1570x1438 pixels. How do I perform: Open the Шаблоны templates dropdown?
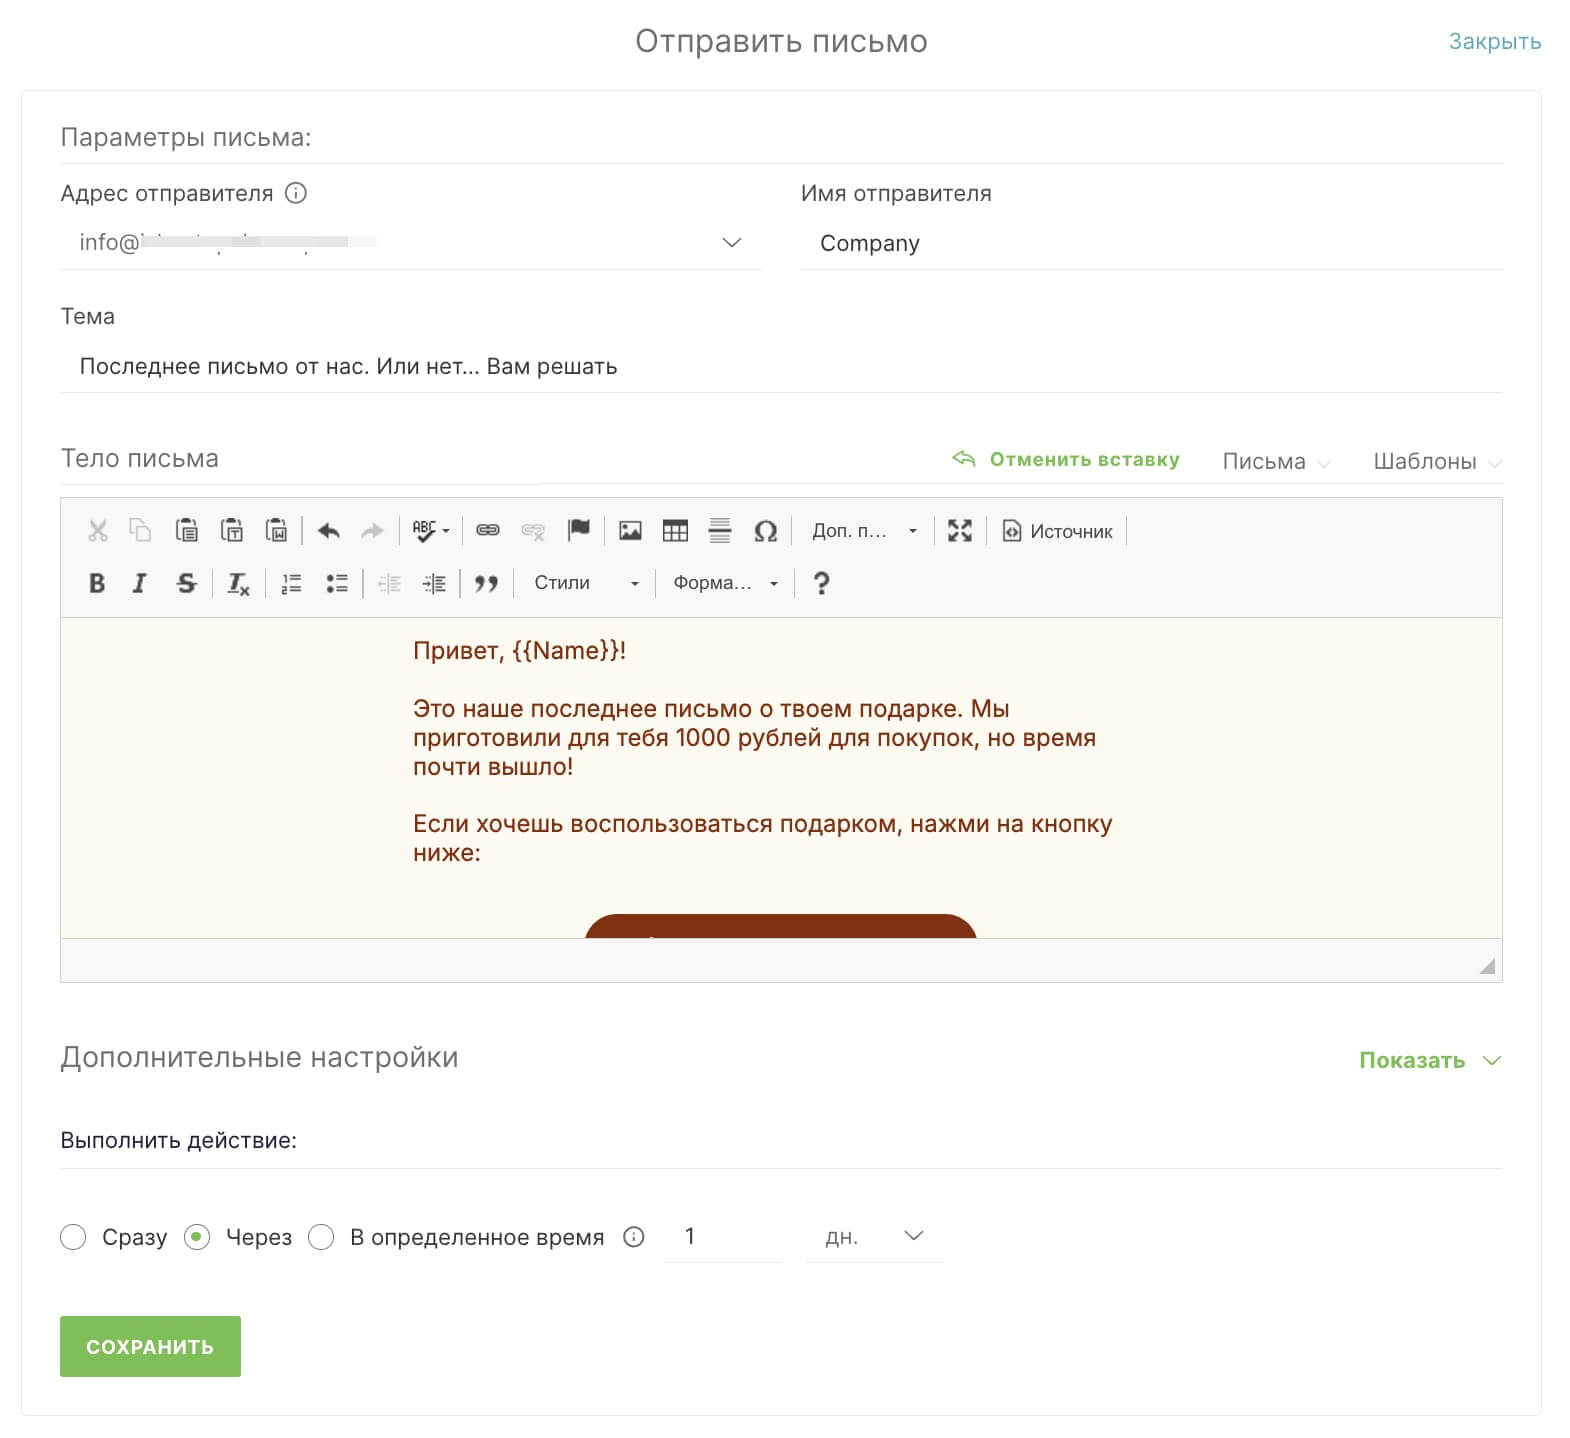1437,461
